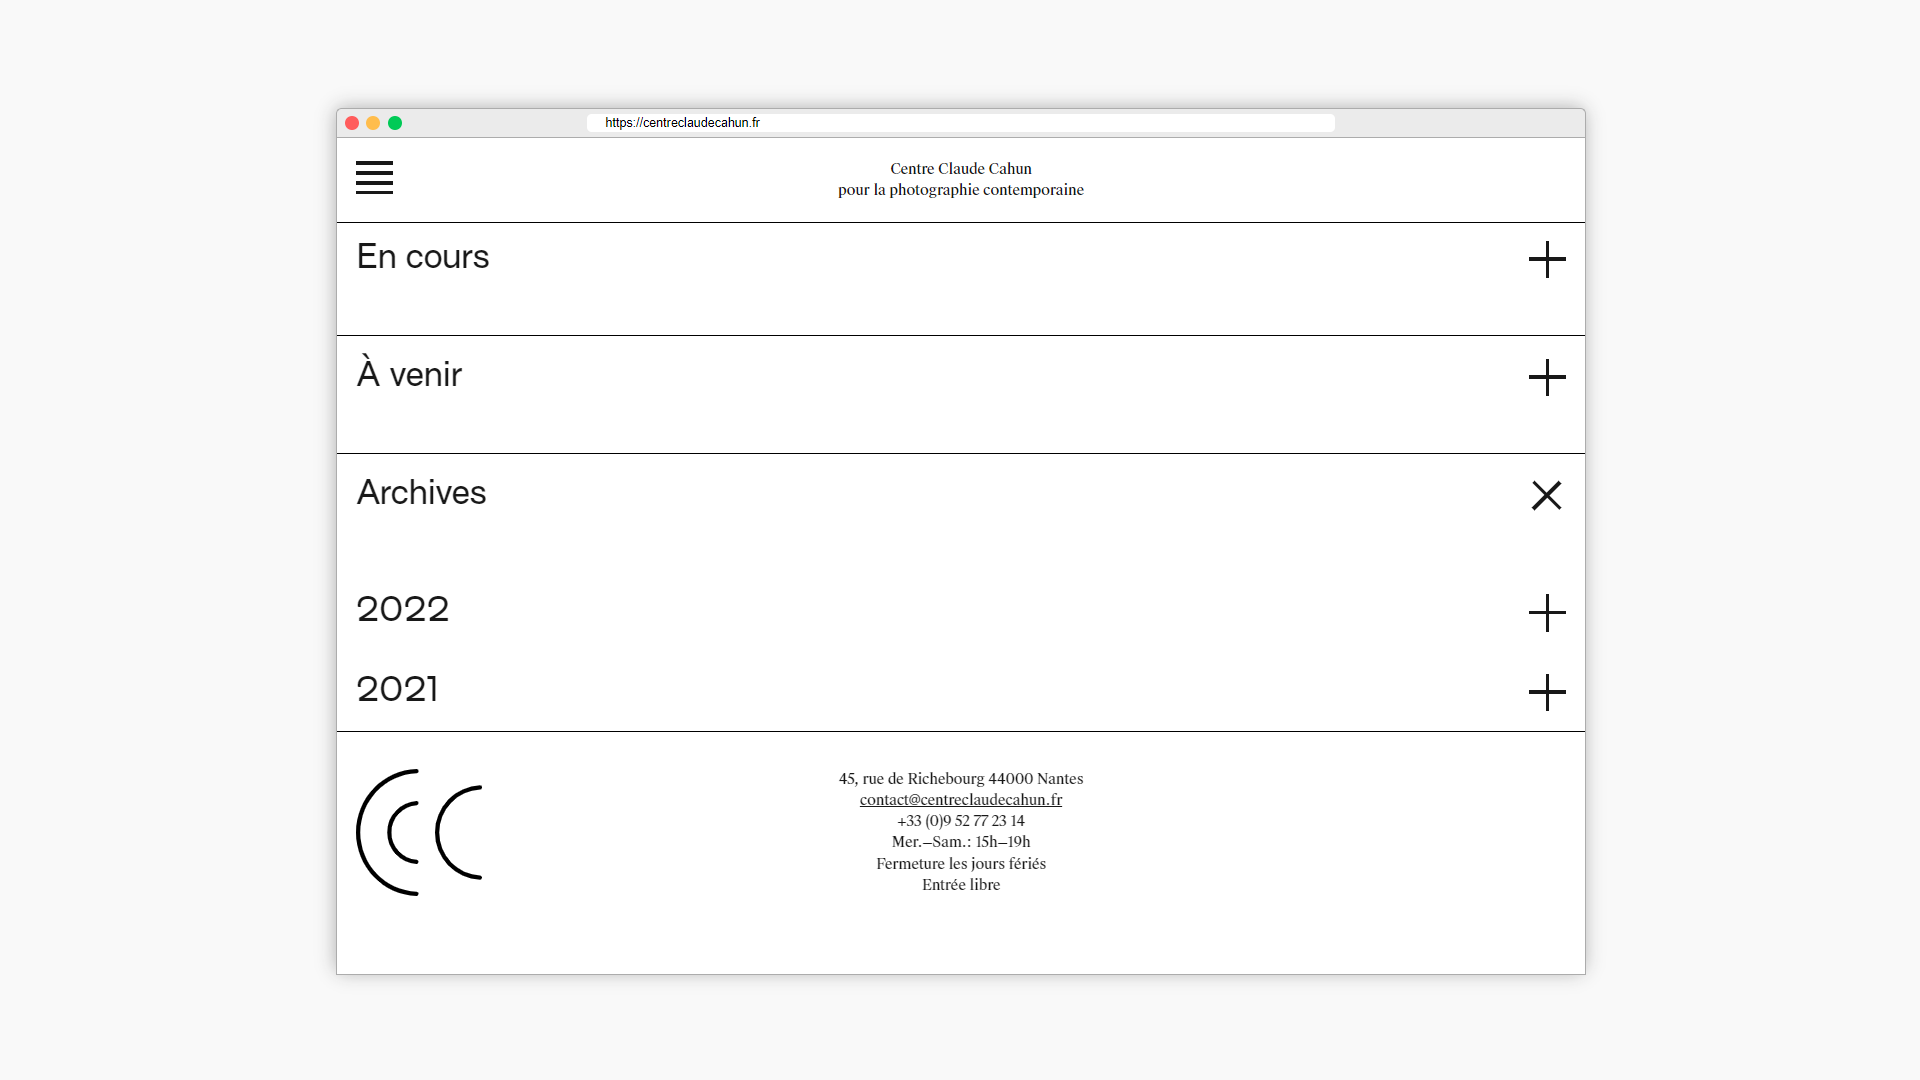Select the À venir heading

tap(409, 375)
